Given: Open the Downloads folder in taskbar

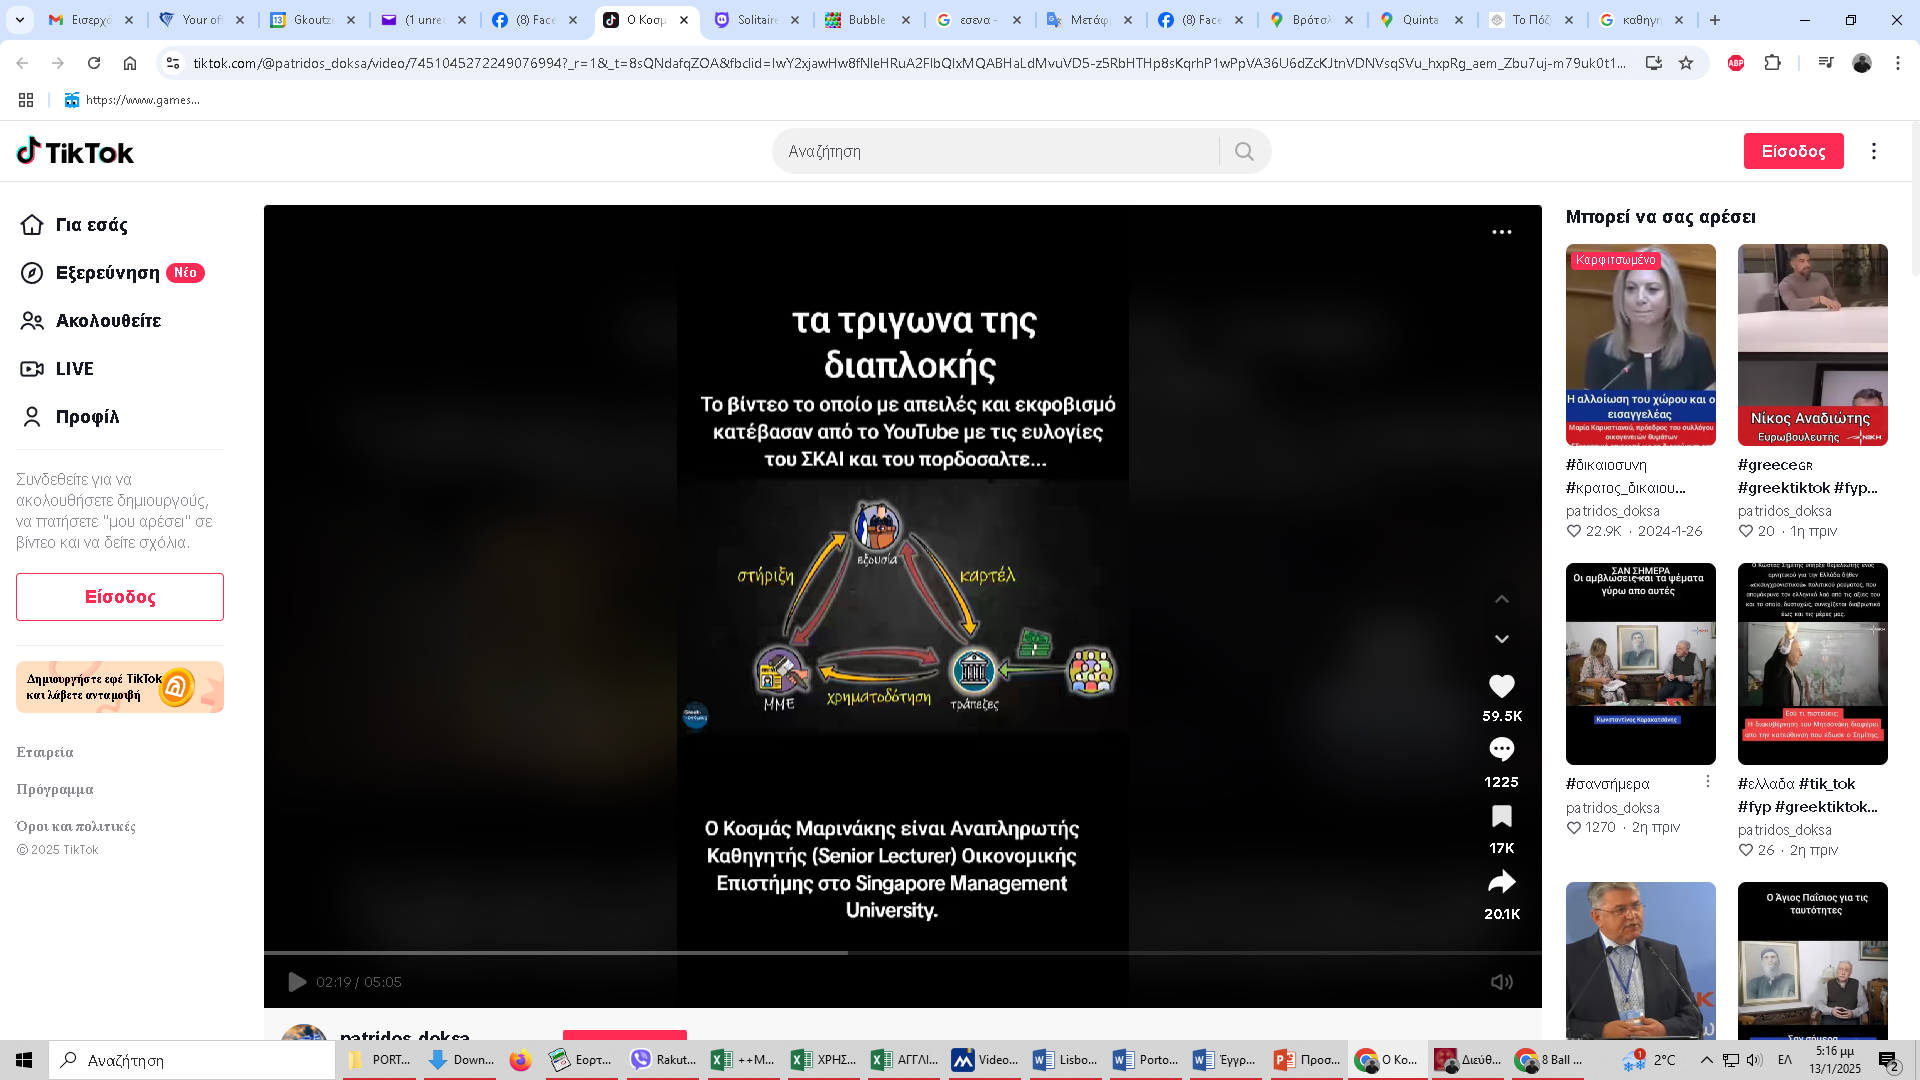Looking at the screenshot, I should [460, 1060].
